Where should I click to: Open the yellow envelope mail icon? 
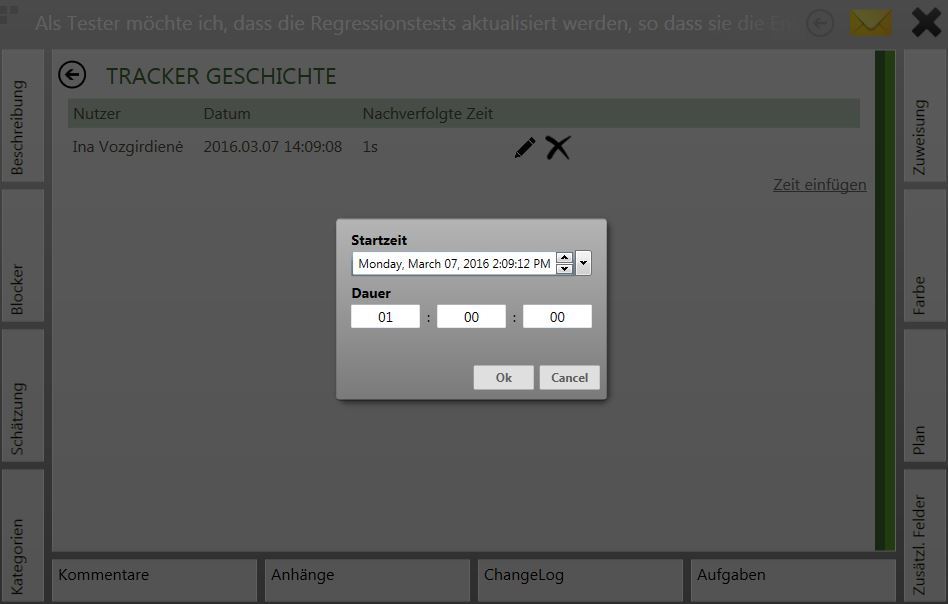(x=870, y=23)
